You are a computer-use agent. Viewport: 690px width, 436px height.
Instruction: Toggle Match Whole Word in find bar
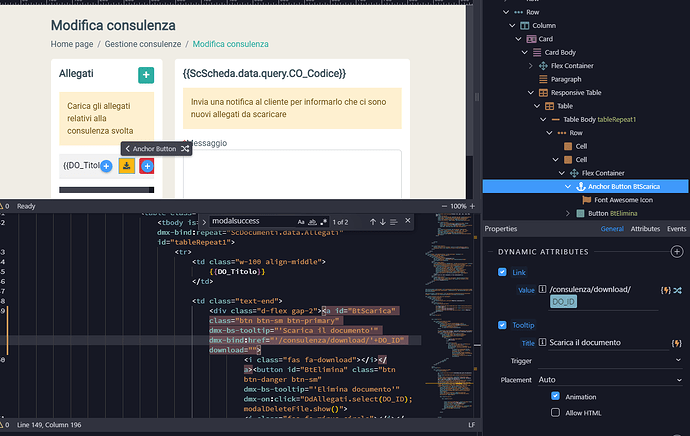pos(312,222)
